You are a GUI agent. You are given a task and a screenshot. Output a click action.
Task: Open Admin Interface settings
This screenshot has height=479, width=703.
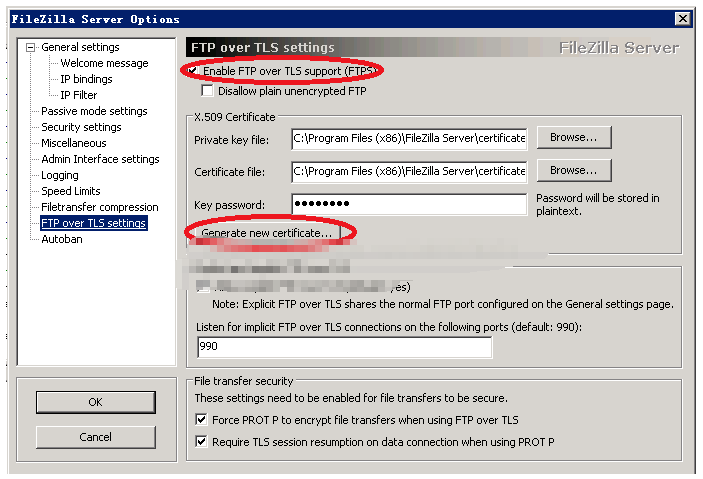pyautogui.click(x=100, y=159)
